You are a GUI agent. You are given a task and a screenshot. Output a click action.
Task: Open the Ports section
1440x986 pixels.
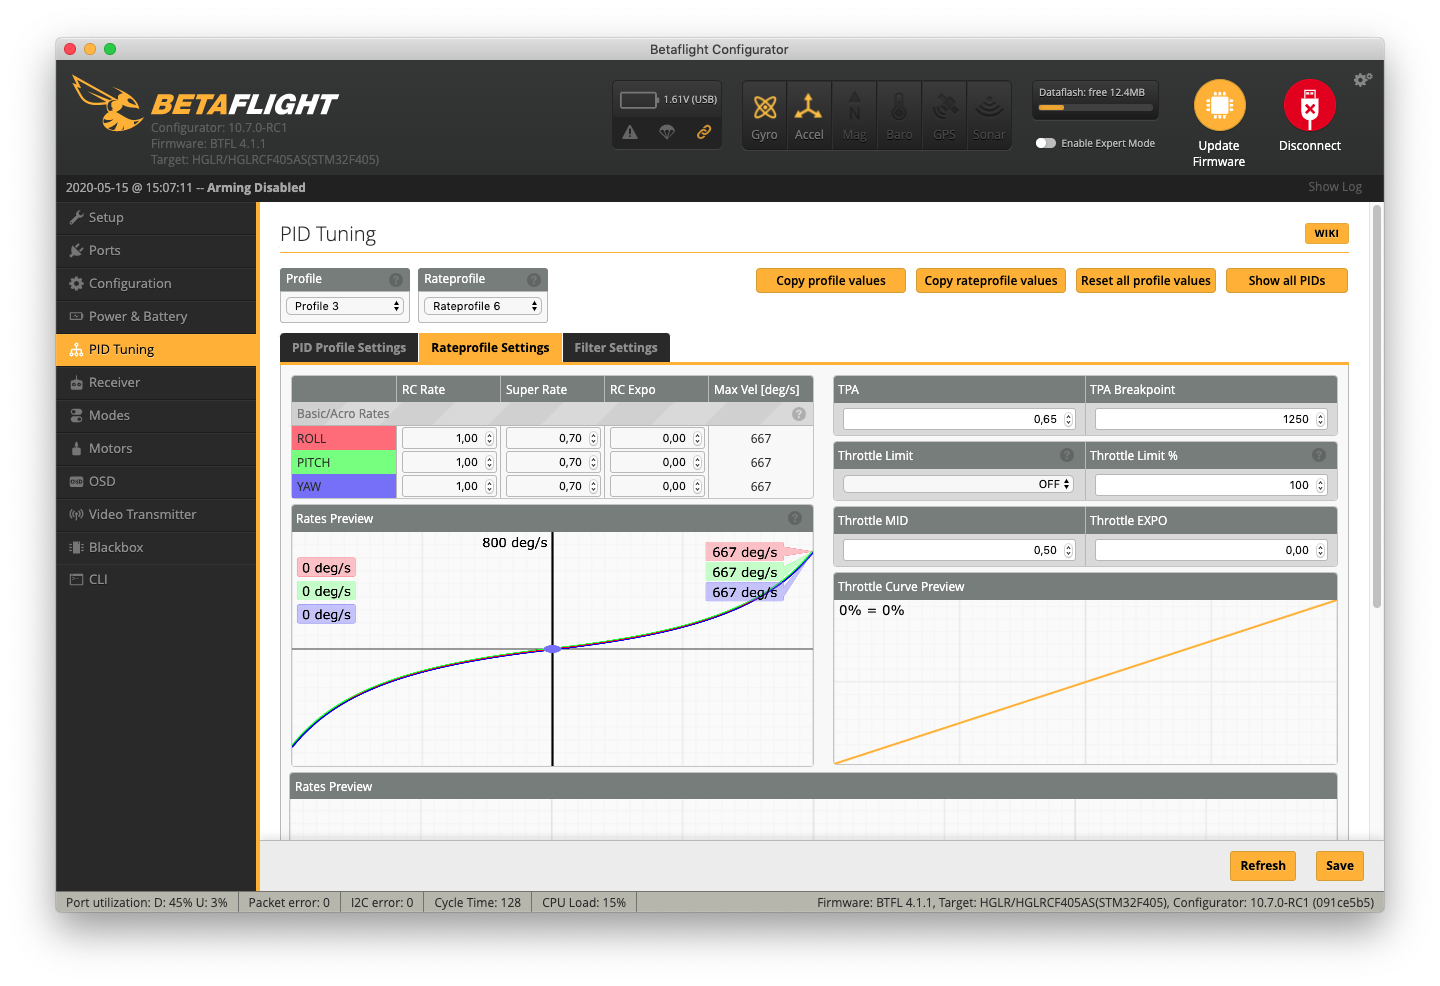156,250
